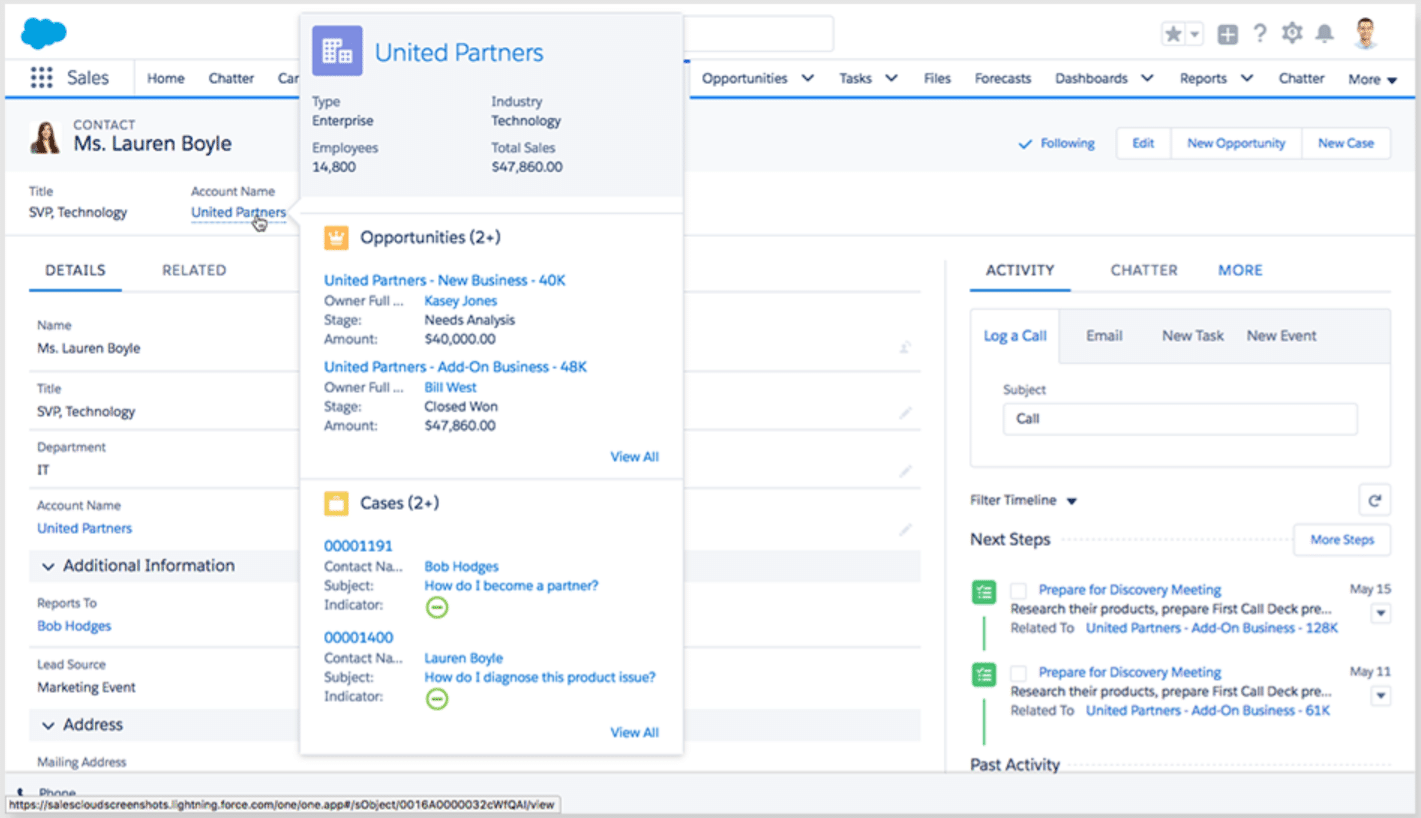The image size is (1421, 818).
Task: Switch to the RELATED tab
Action: click(x=194, y=270)
